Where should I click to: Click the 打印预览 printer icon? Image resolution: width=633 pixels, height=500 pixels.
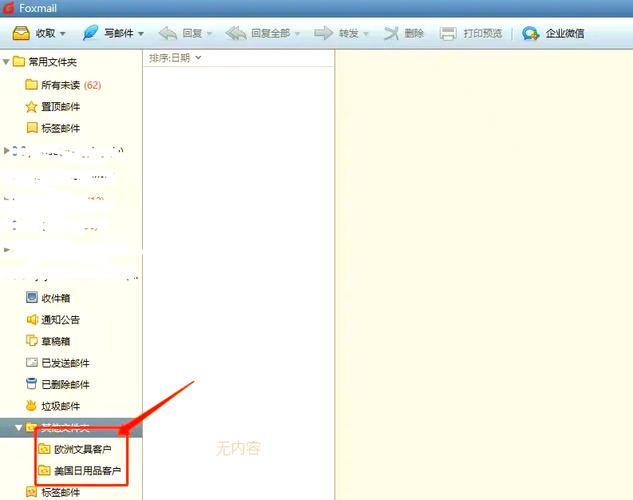click(x=448, y=33)
